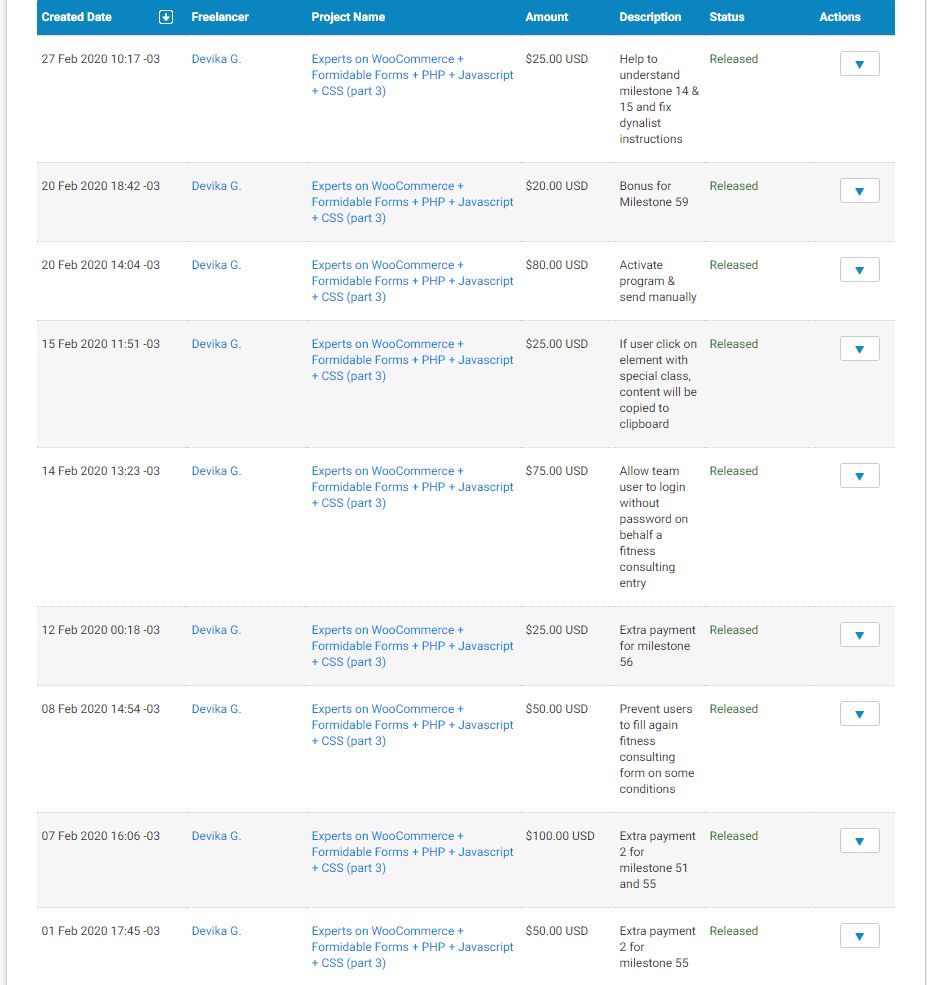This screenshot has width=927, height=985.
Task: Click the Status column header
Action: pyautogui.click(x=727, y=17)
